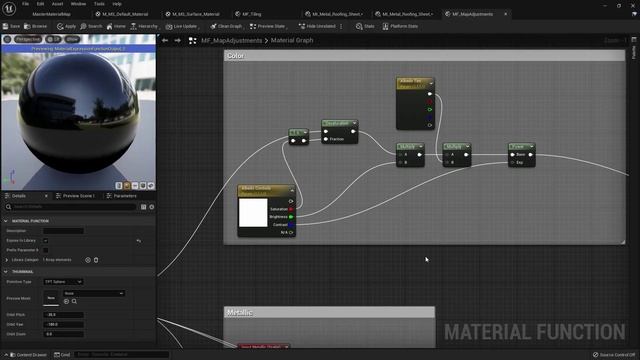The width and height of the screenshot is (640, 360).
Task: Switch to Parameters tab
Action: [x=122, y=196]
